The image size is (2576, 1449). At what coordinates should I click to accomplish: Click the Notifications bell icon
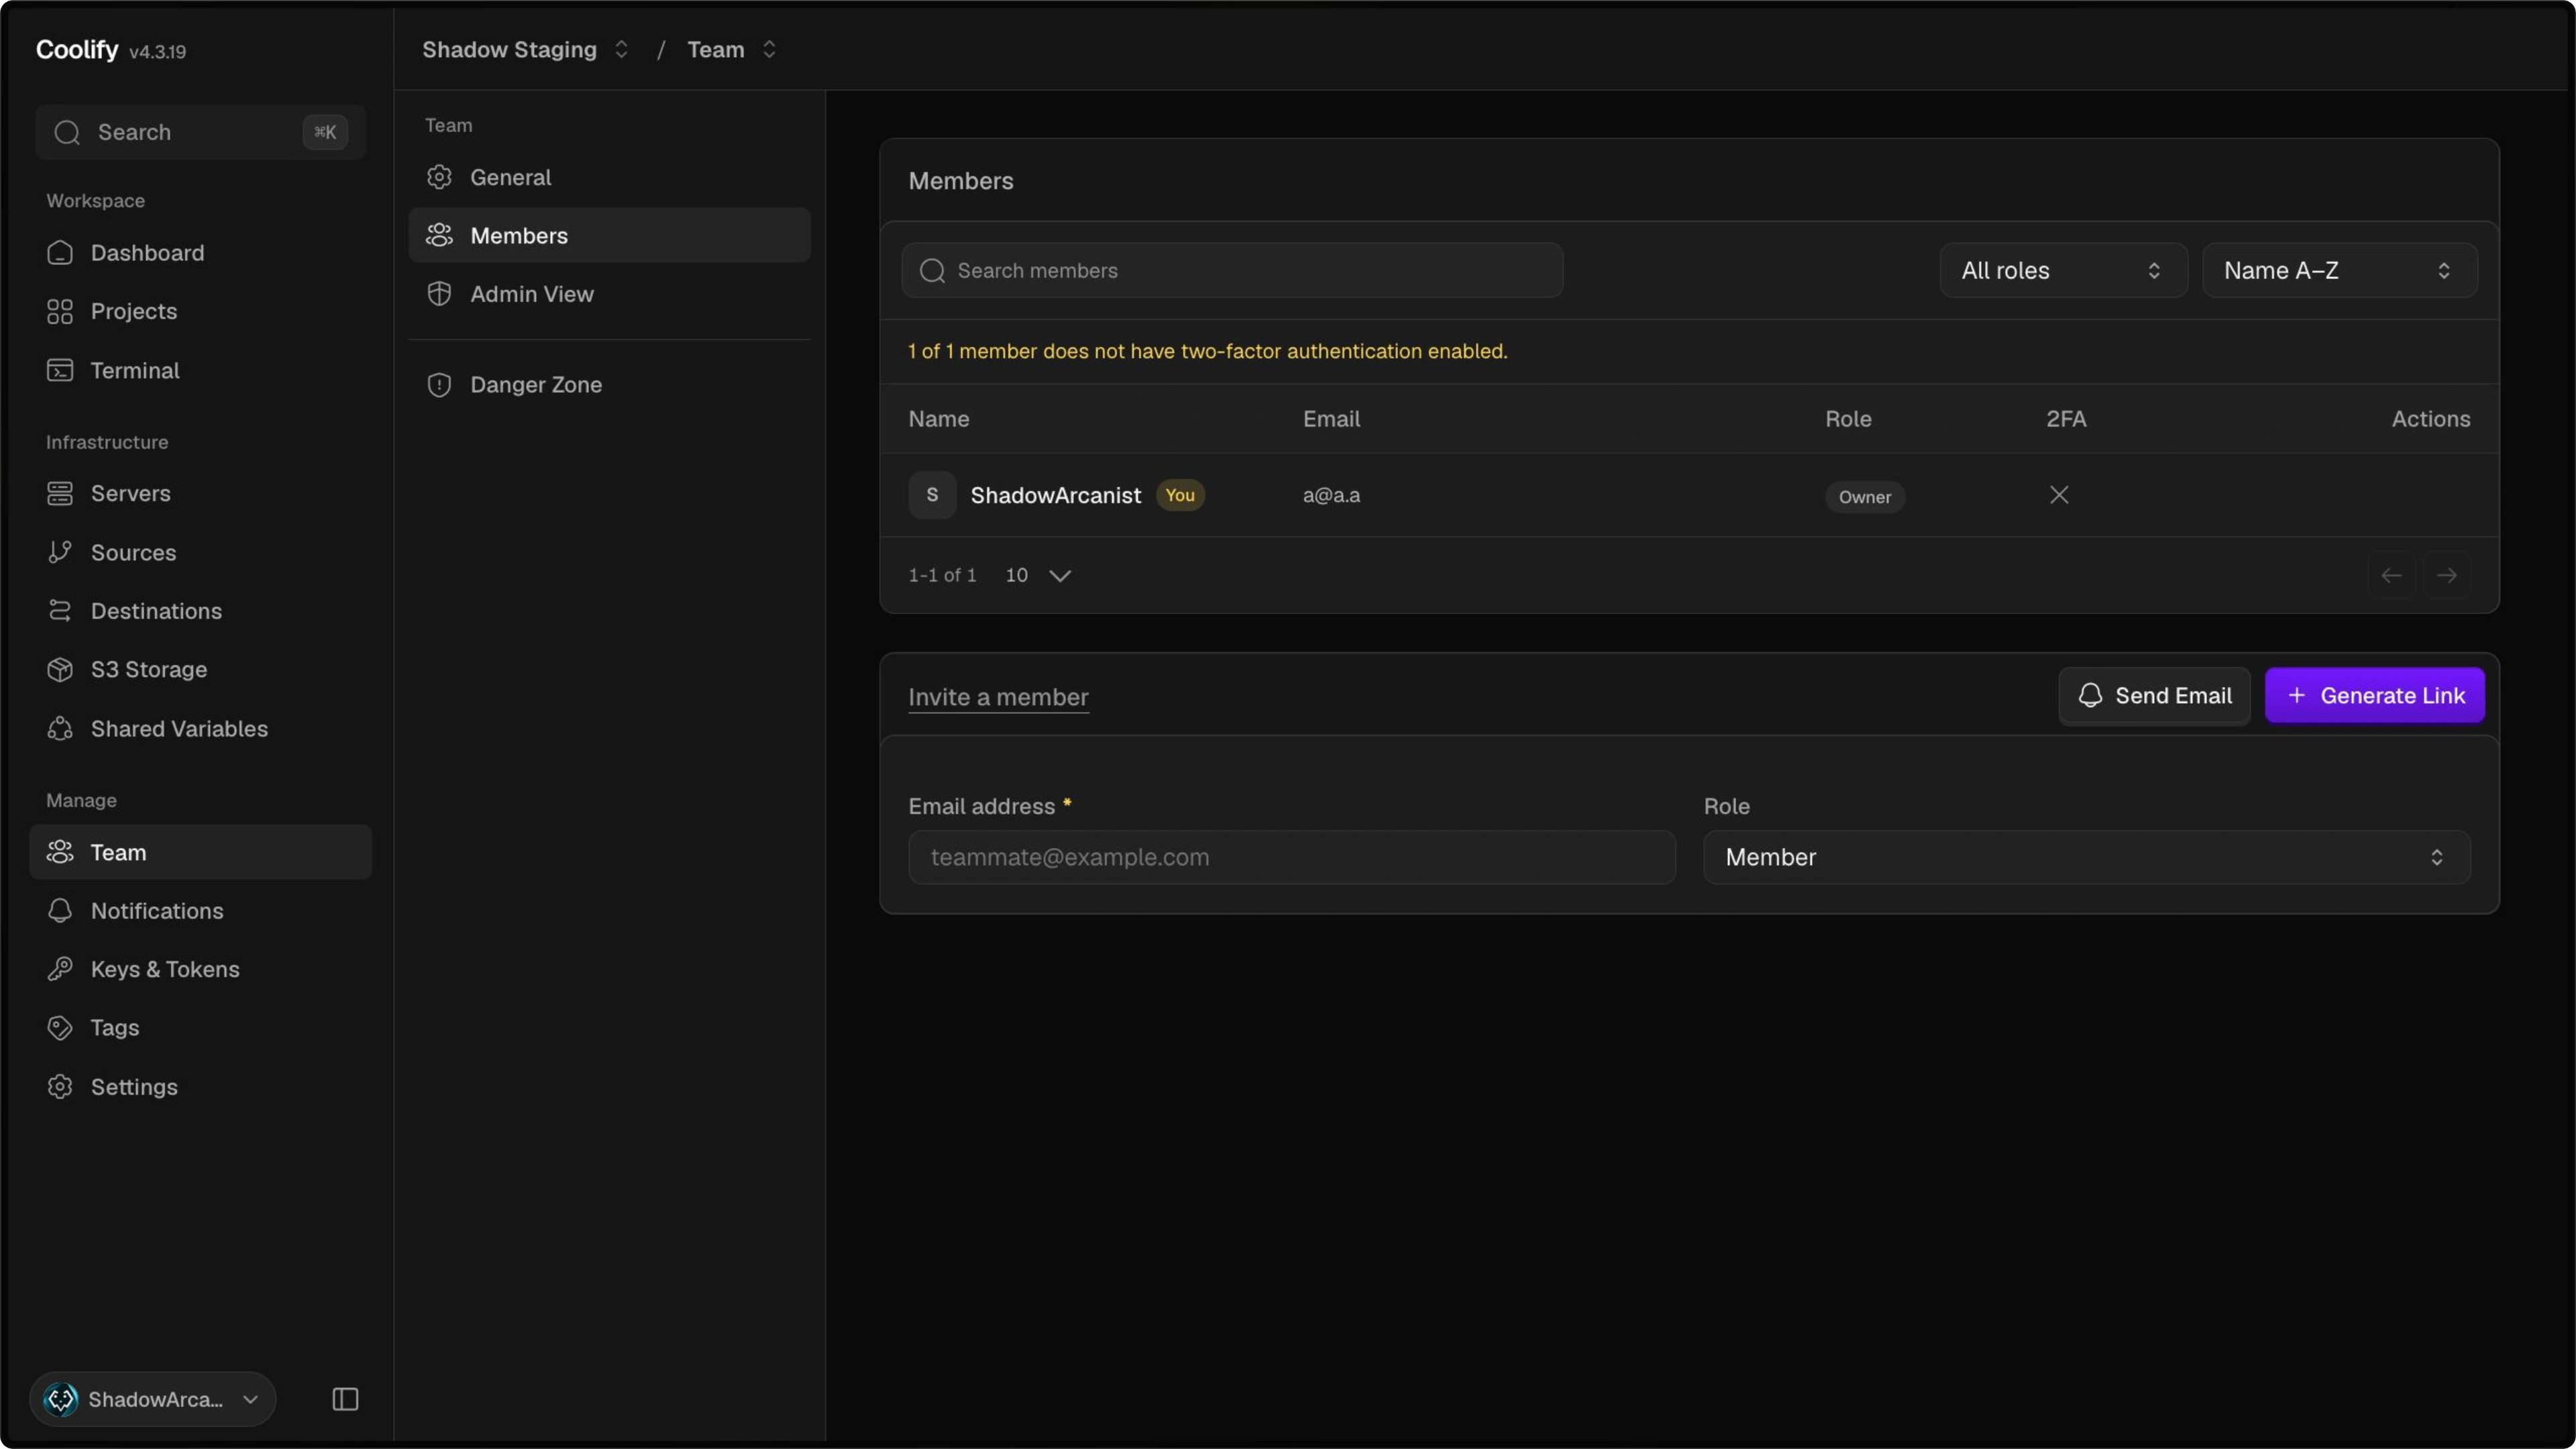(x=60, y=911)
